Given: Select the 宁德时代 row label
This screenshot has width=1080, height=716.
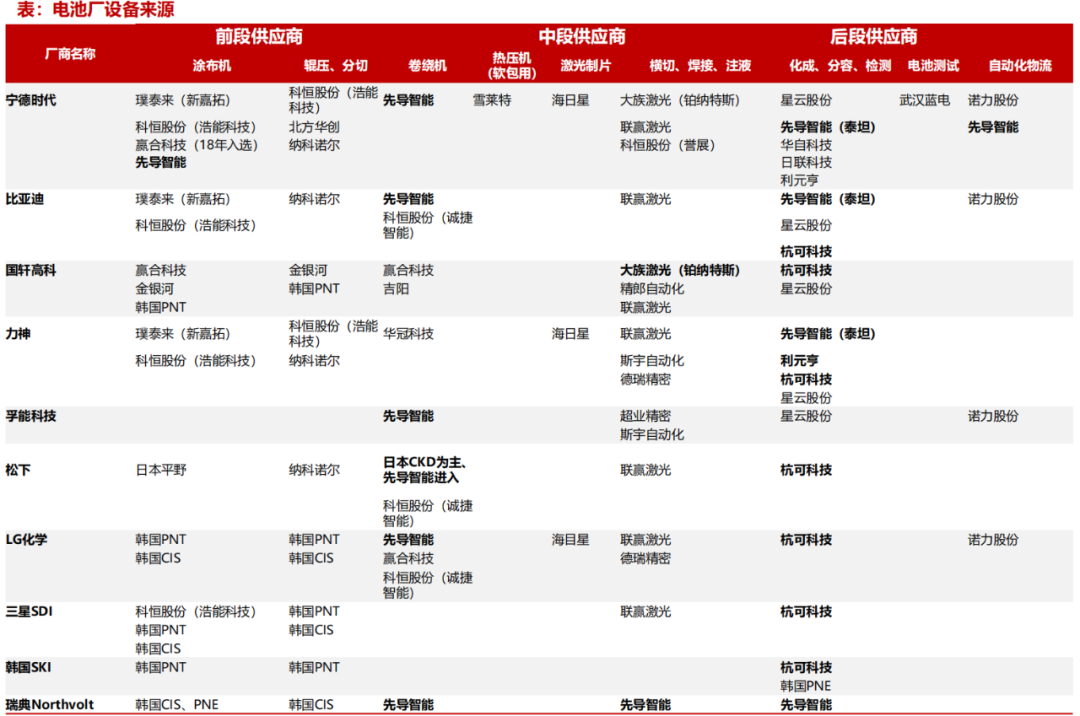Looking at the screenshot, I should coord(31,101).
